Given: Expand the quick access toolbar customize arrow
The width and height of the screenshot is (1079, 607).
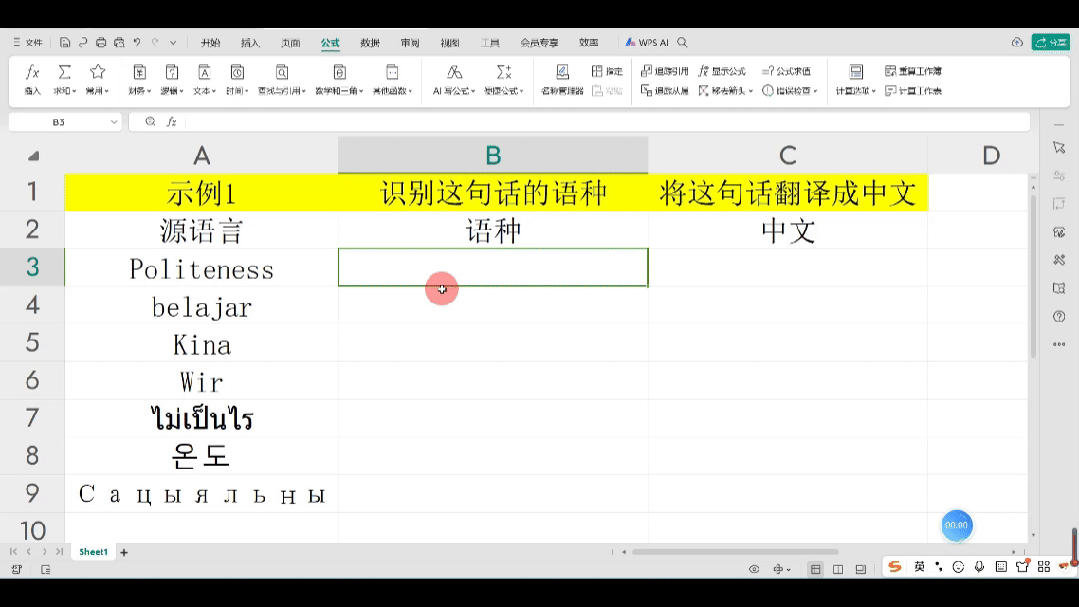Looking at the screenshot, I should coord(173,43).
